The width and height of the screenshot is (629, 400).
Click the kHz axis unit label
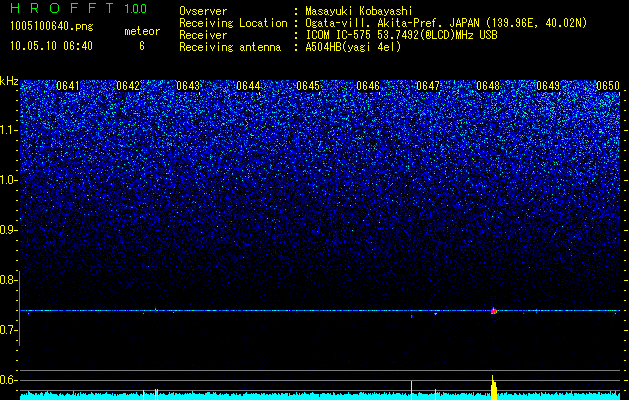(9, 81)
